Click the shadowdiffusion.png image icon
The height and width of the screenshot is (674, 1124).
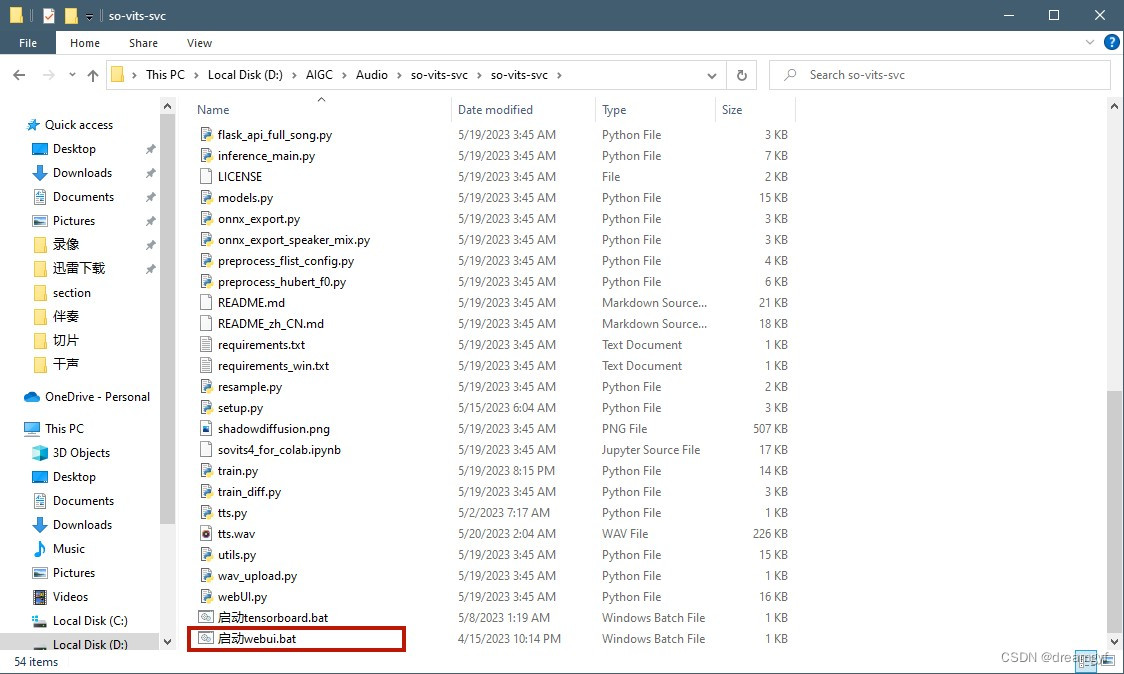(x=206, y=428)
